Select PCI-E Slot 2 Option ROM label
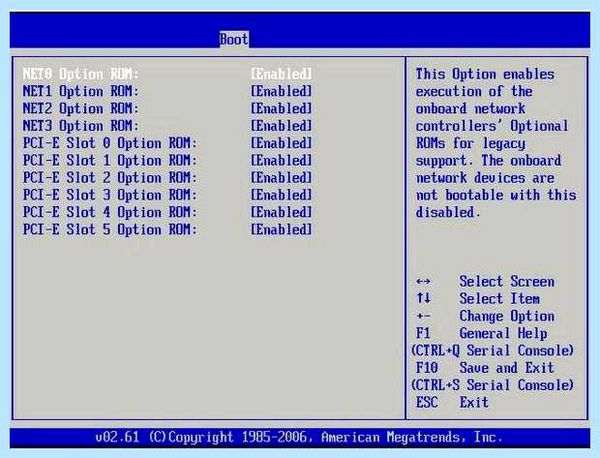The width and height of the screenshot is (600, 458). point(110,178)
